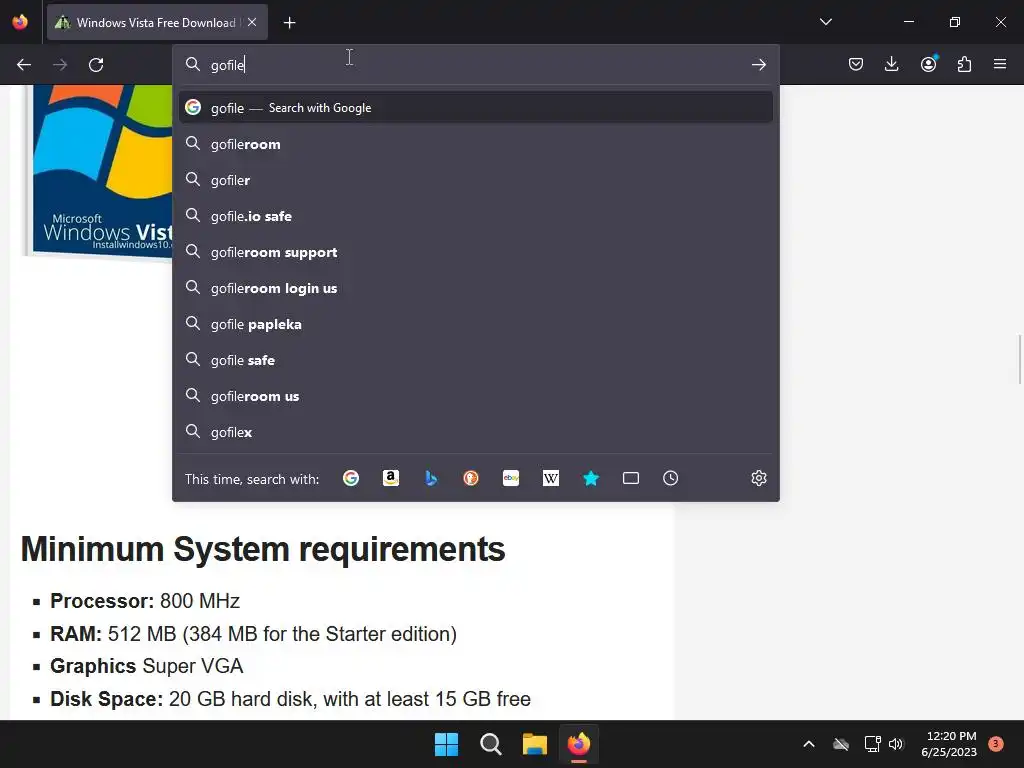Click inside the address bar text field

click(x=475, y=65)
